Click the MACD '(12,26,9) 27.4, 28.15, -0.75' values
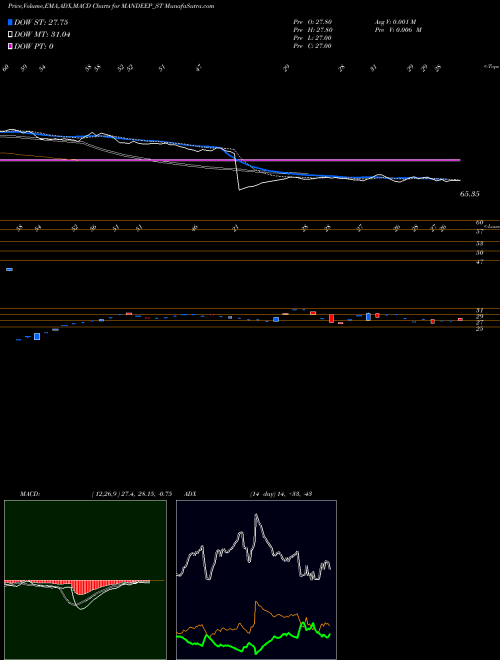 point(132,494)
